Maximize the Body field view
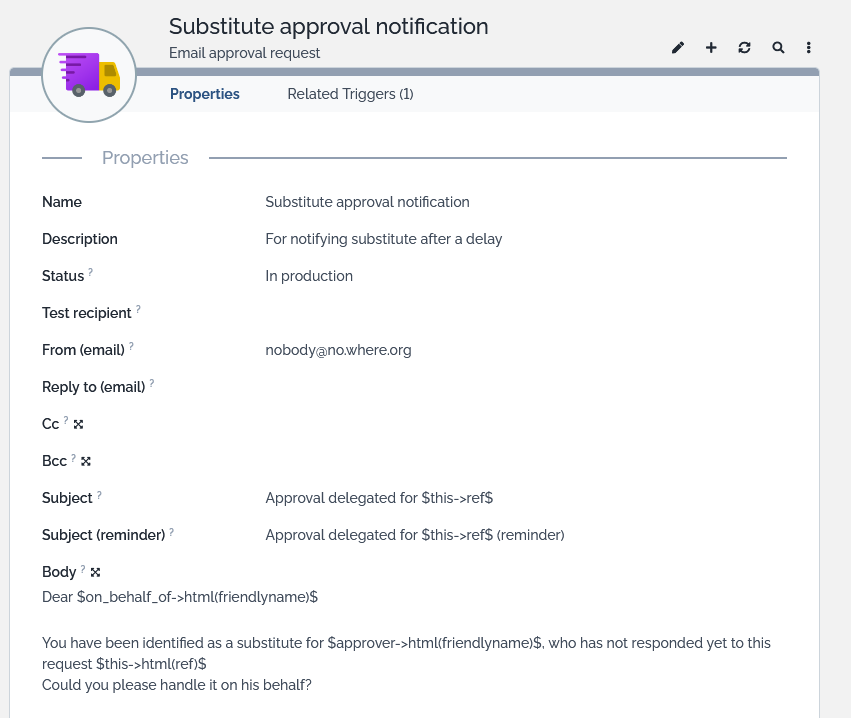 pos(95,573)
